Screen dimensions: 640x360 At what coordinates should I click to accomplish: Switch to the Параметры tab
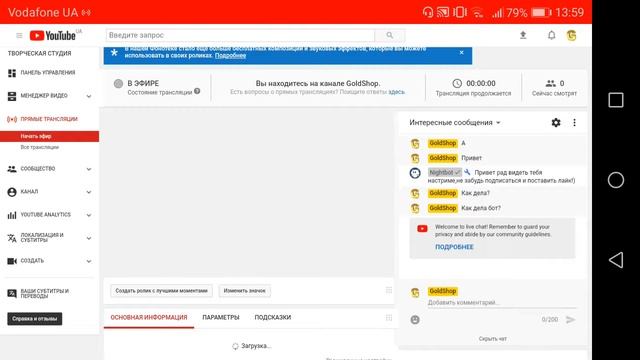[221, 318]
